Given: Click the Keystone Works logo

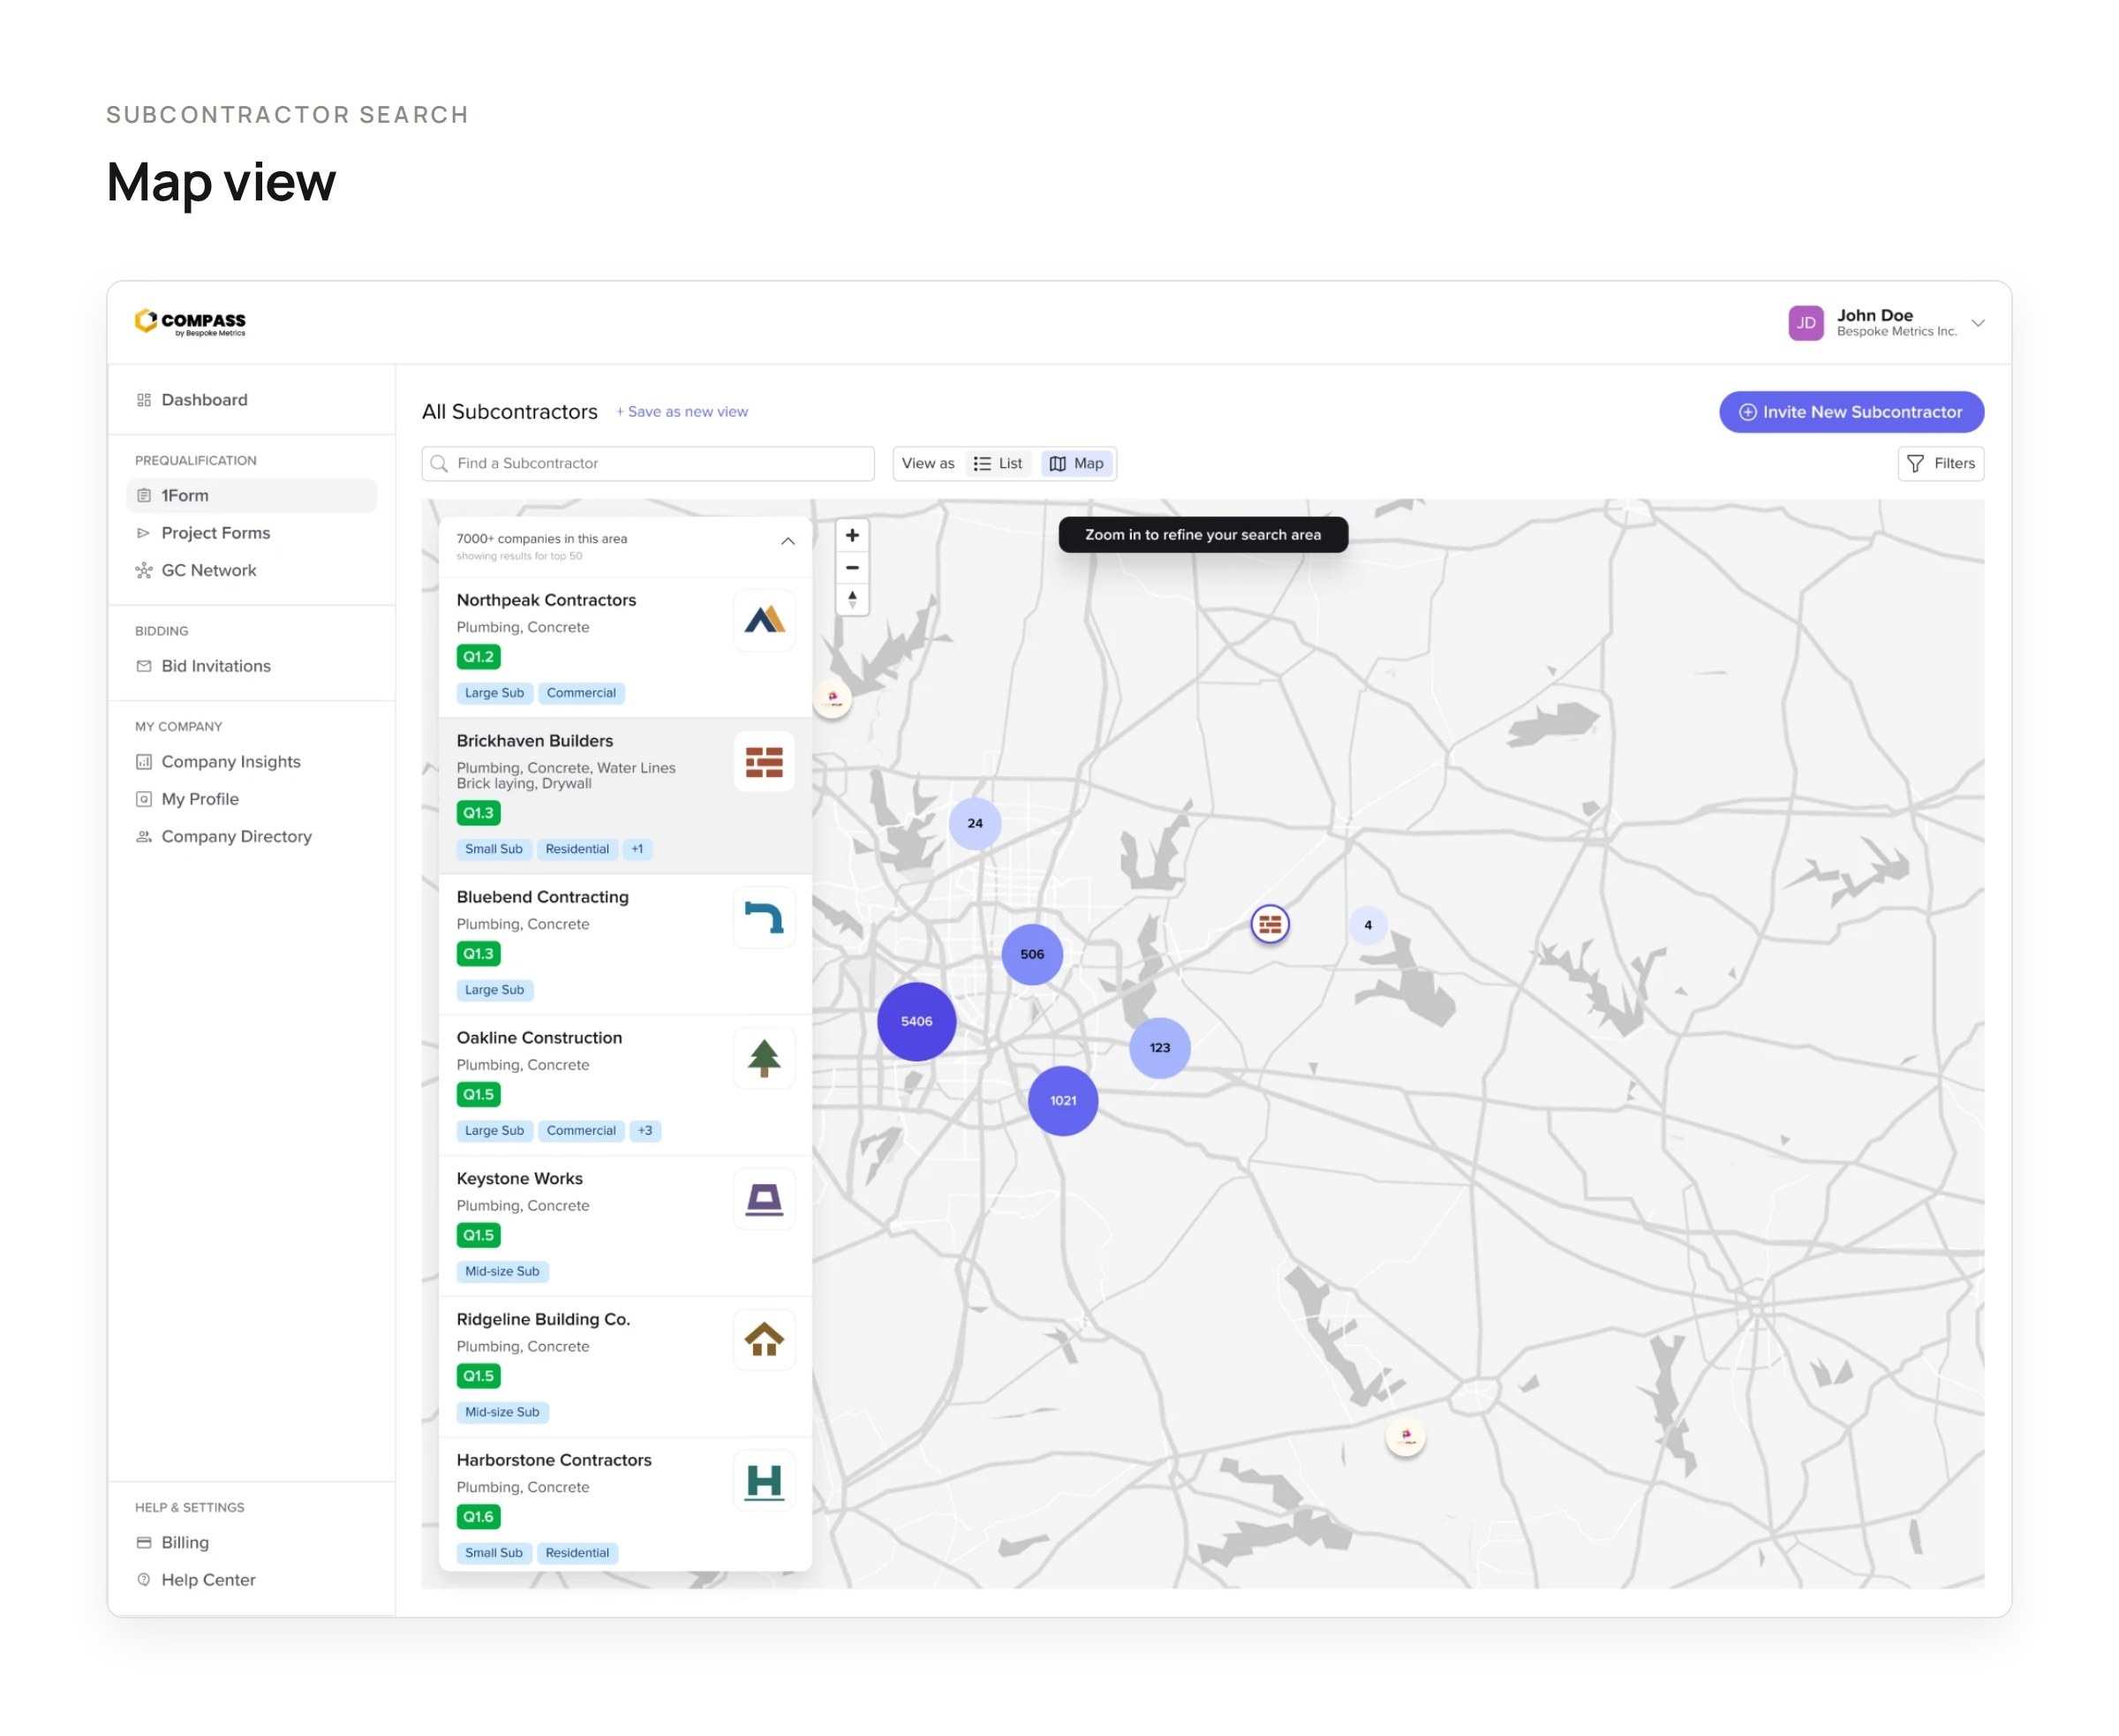Looking at the screenshot, I should click(x=764, y=1200).
